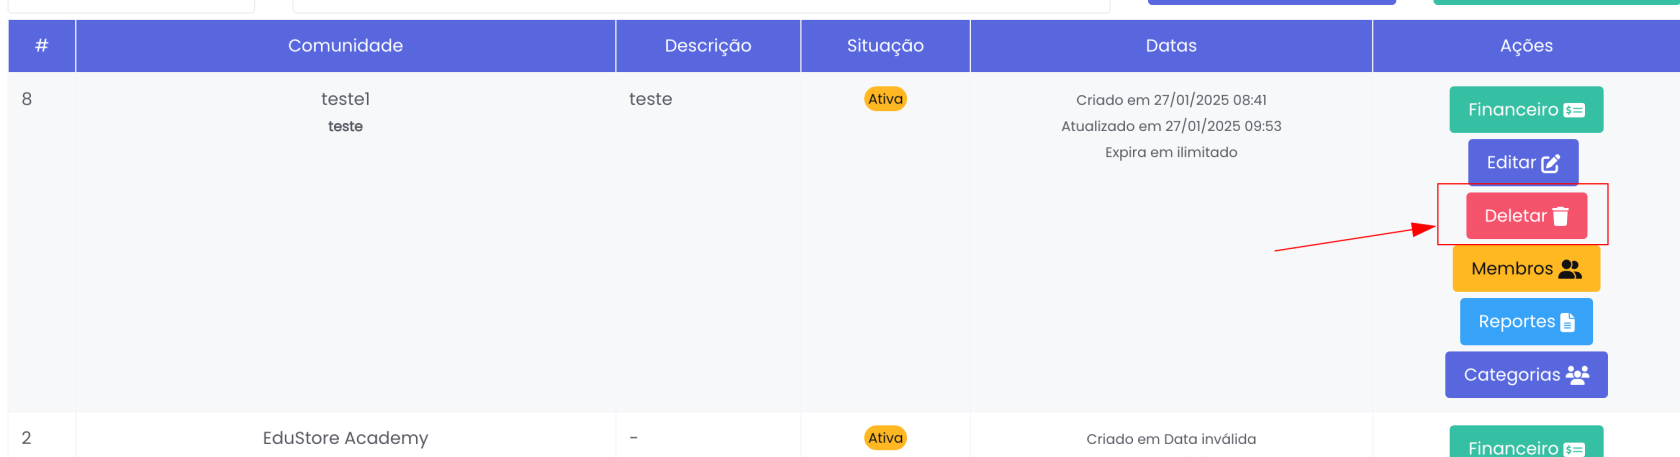The width and height of the screenshot is (1680, 457).
Task: Click the Ações column header
Action: point(1526,46)
